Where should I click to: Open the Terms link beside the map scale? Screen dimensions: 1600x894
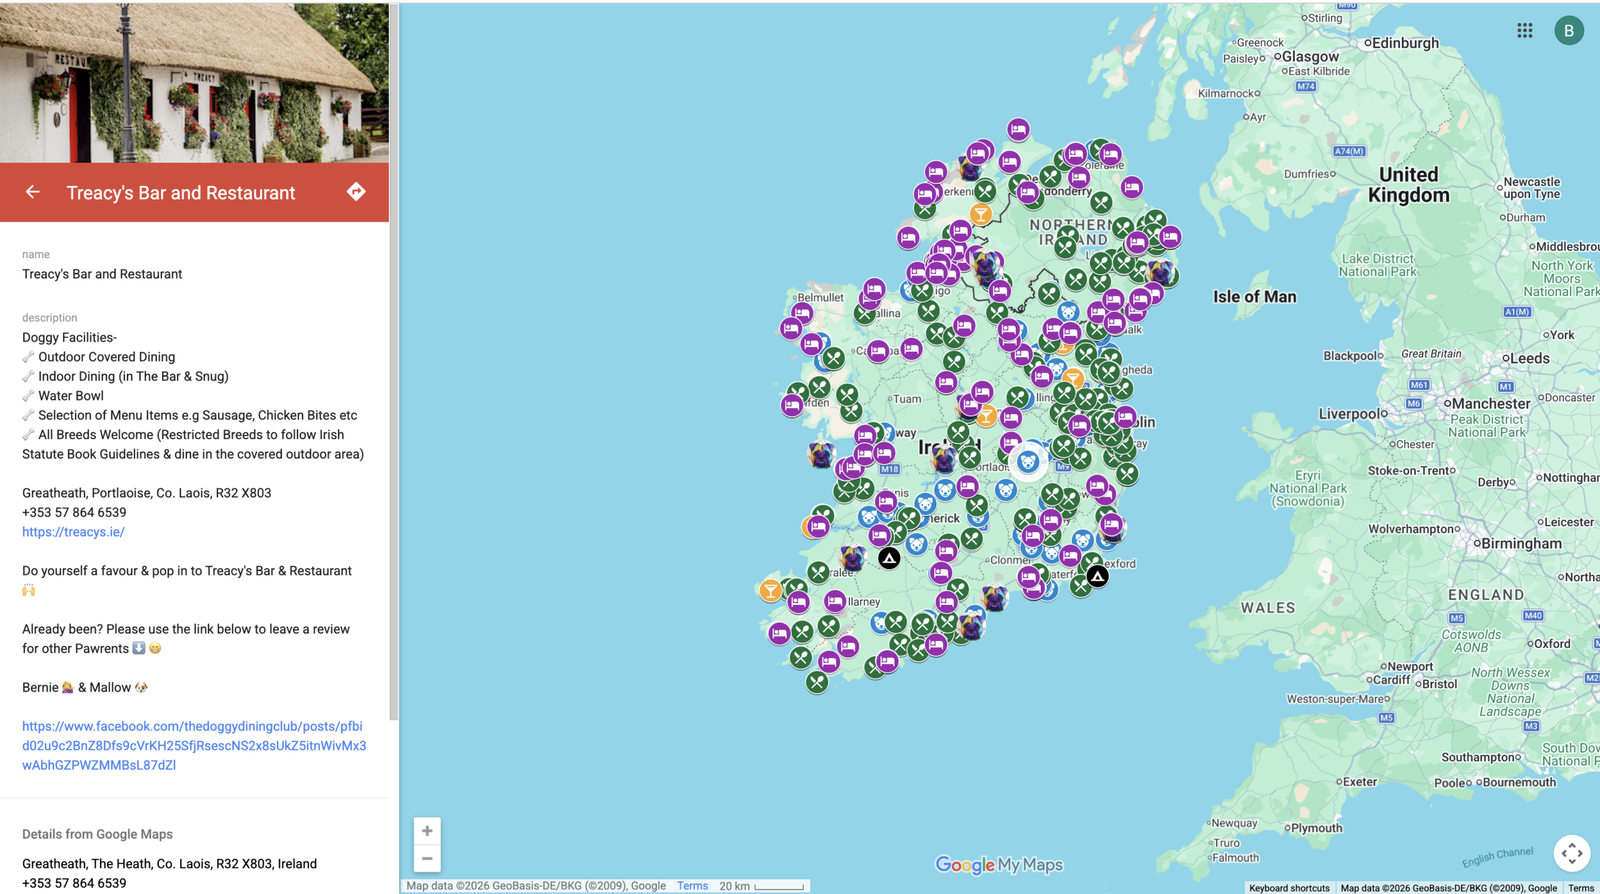692,886
